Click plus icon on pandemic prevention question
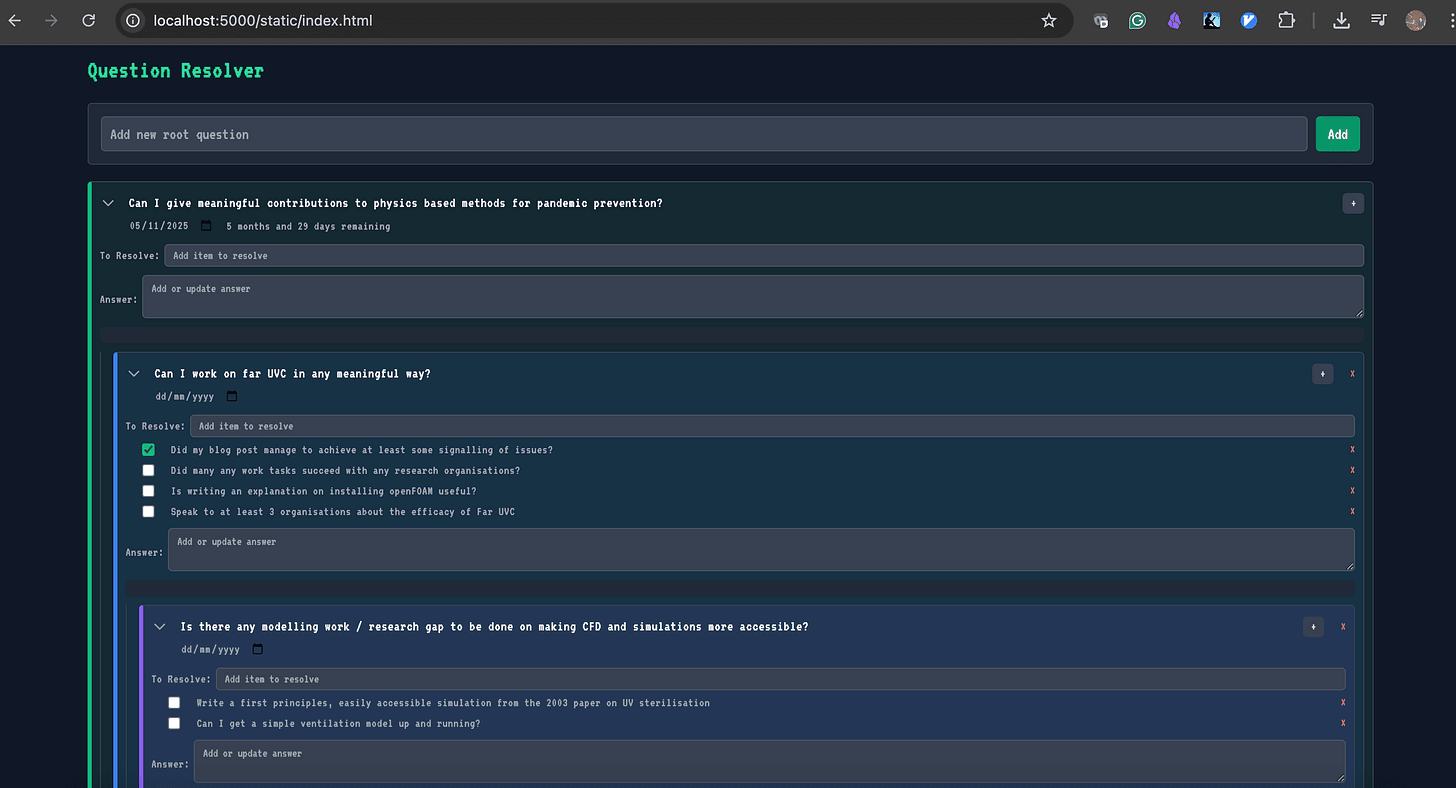The image size is (1456, 788). click(x=1352, y=203)
